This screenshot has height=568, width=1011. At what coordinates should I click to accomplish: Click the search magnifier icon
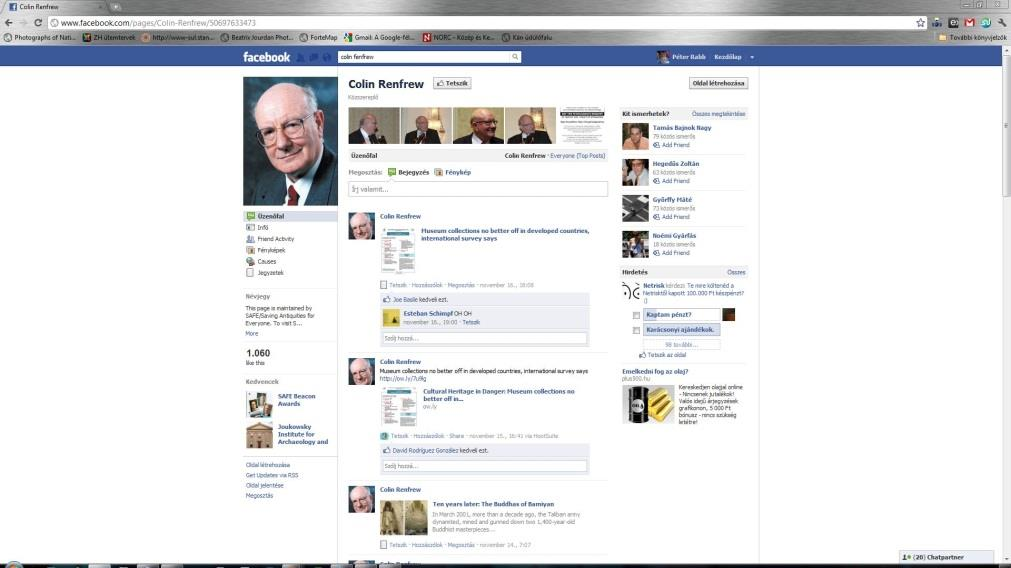coord(515,57)
